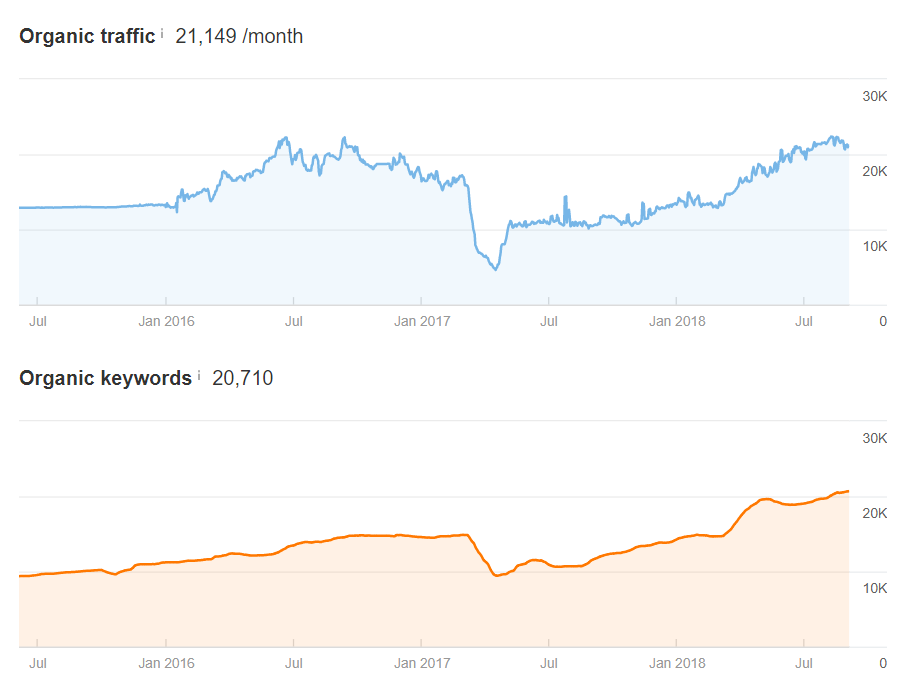Click the 20K label on traffic chart
This screenshot has height=698, width=901.
pos(875,171)
